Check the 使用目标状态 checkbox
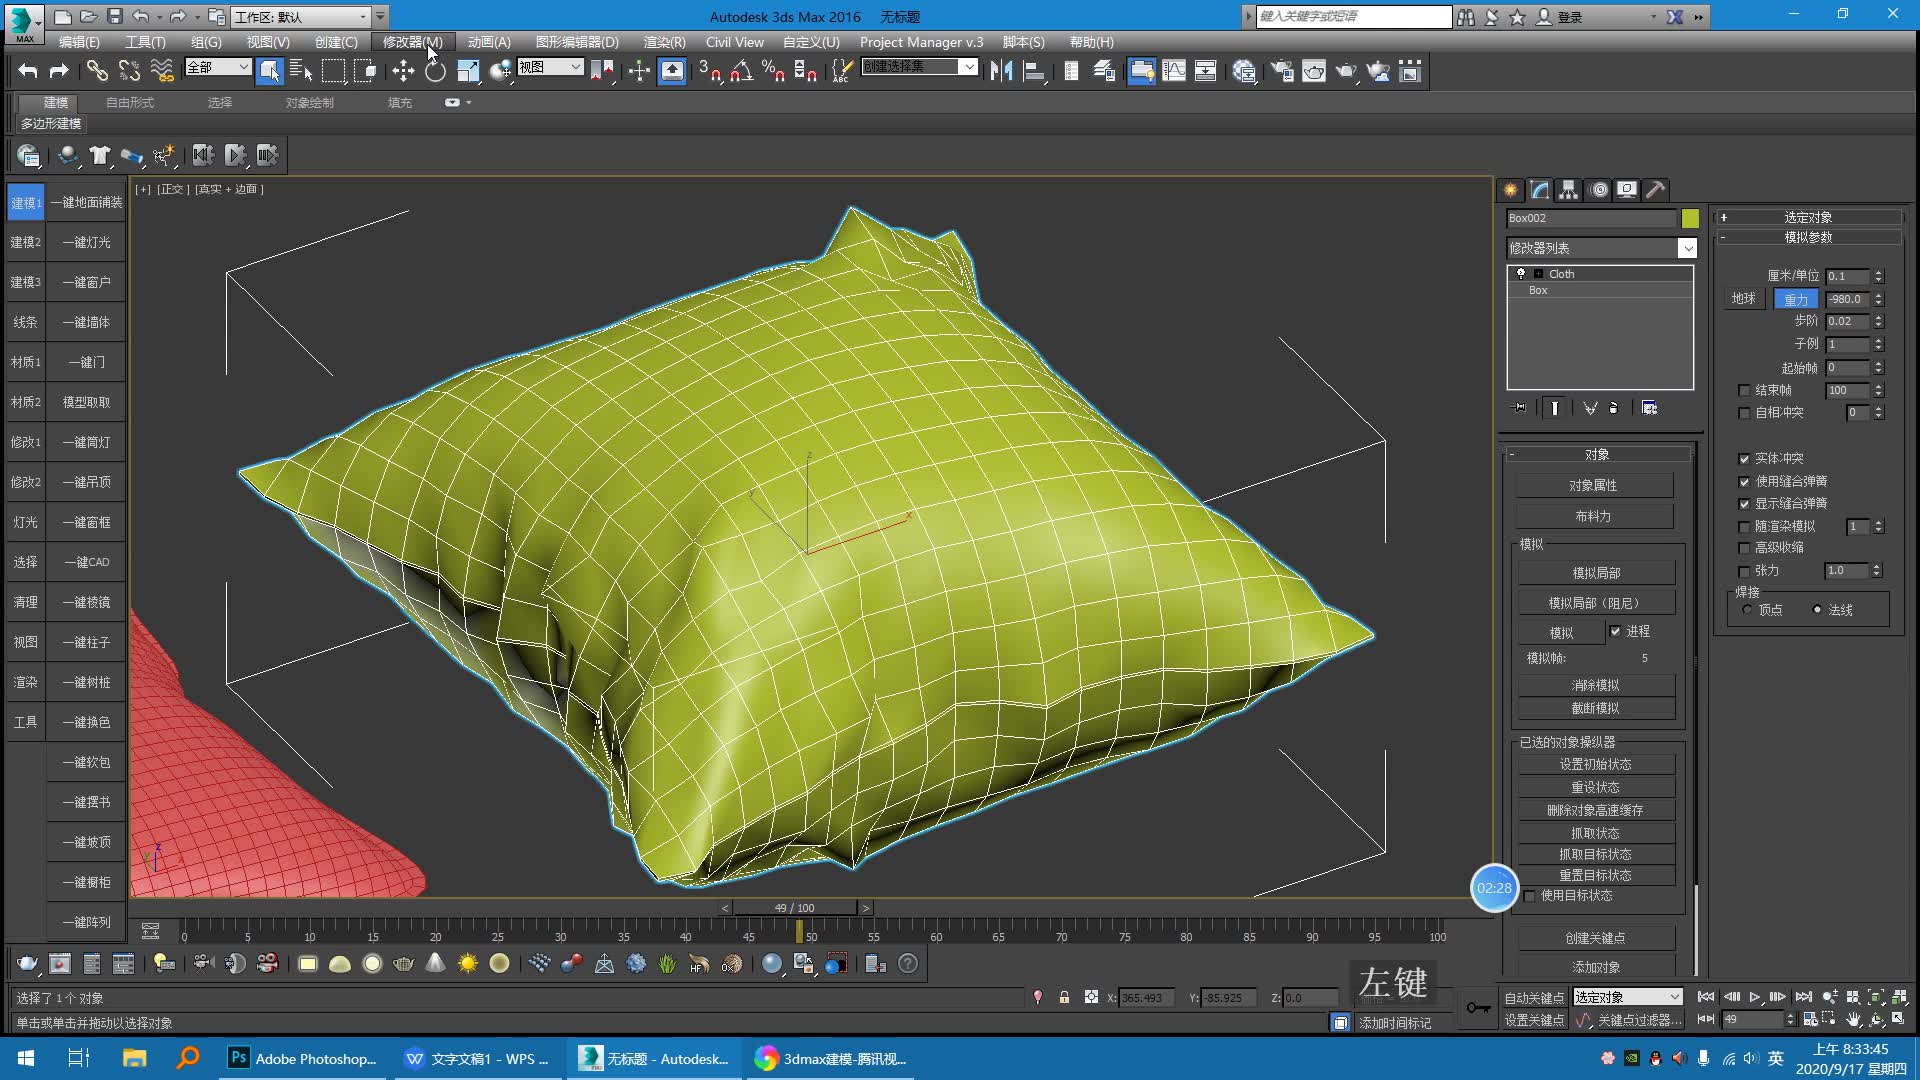The image size is (1920, 1080). pyautogui.click(x=1529, y=896)
